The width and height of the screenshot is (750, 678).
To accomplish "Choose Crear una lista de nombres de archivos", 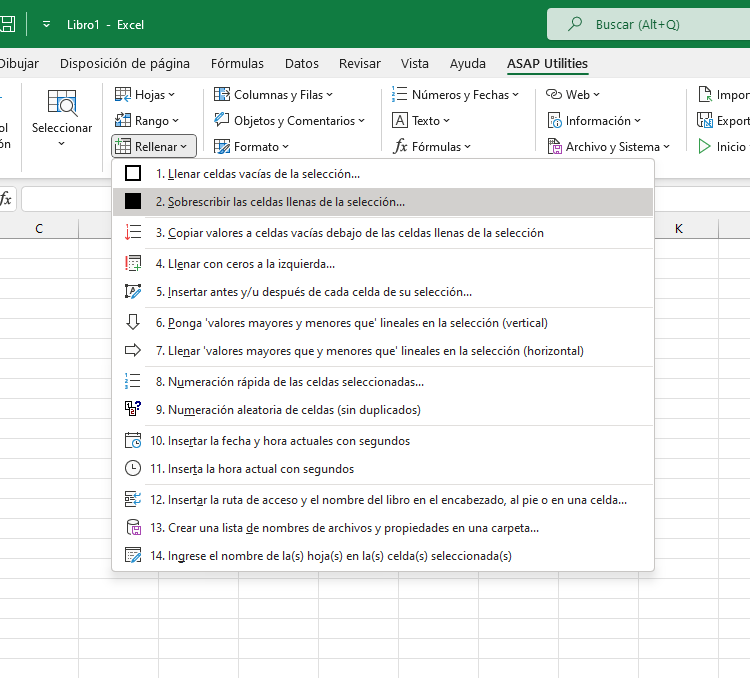I will point(383,528).
